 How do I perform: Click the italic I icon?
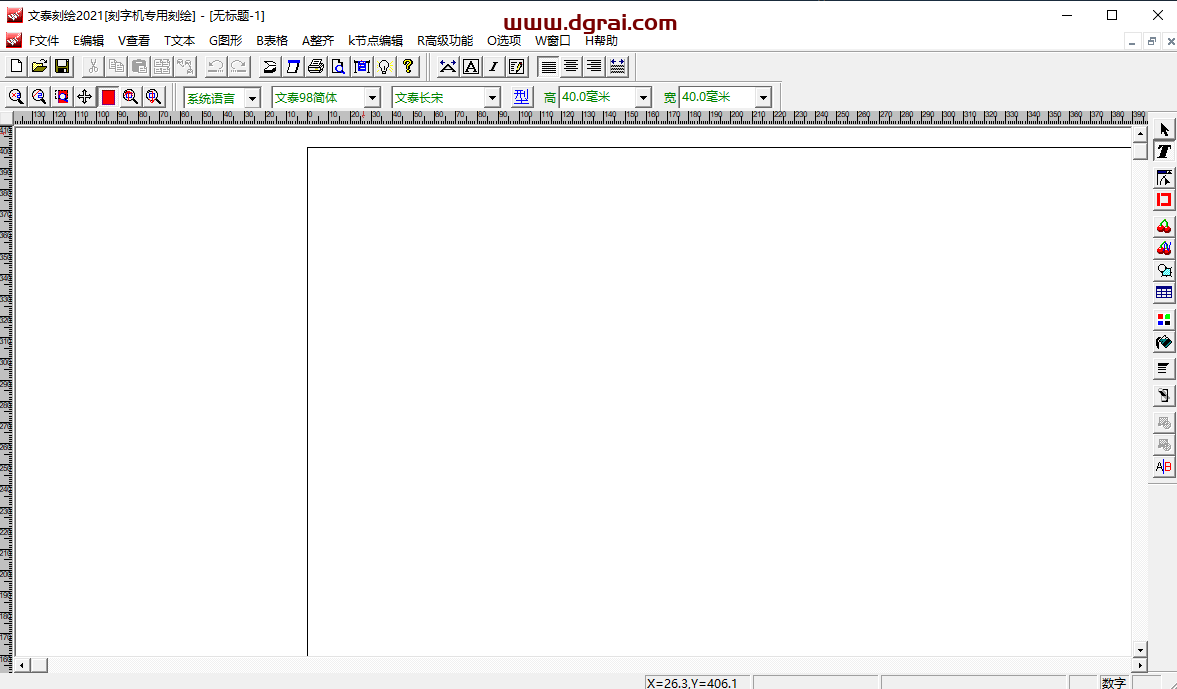[493, 67]
